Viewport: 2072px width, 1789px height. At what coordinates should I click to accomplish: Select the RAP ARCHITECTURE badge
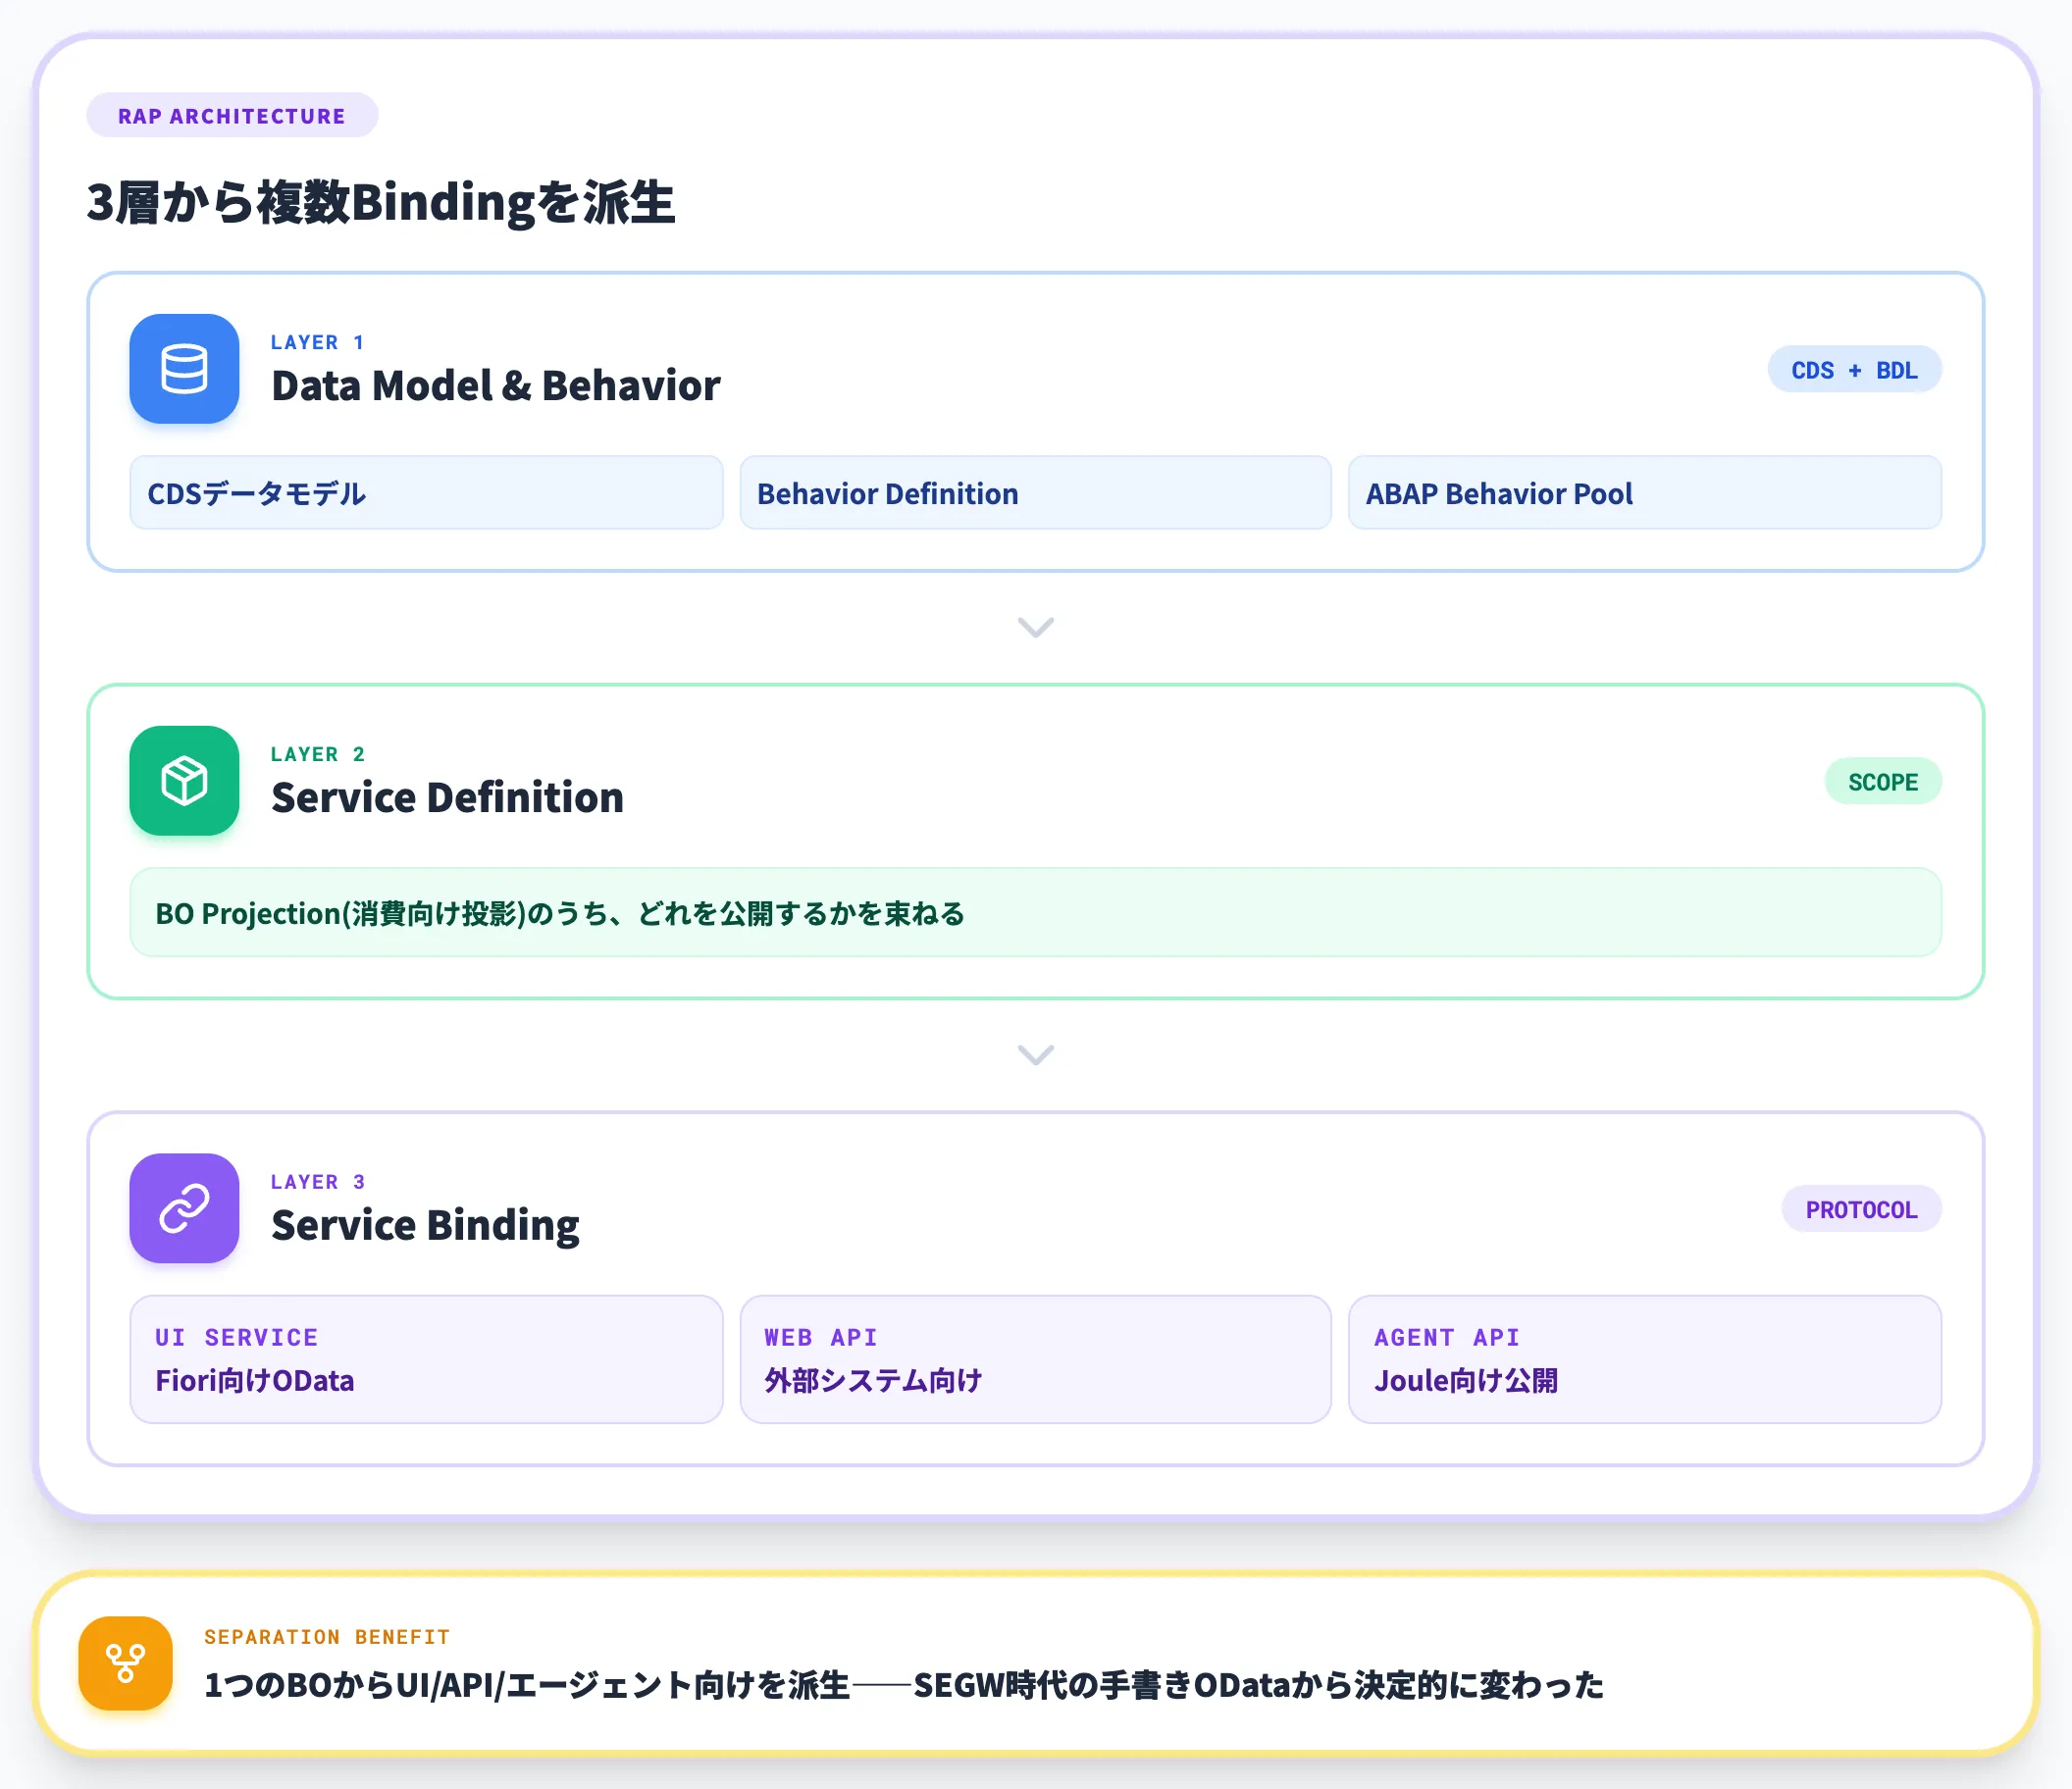(232, 116)
